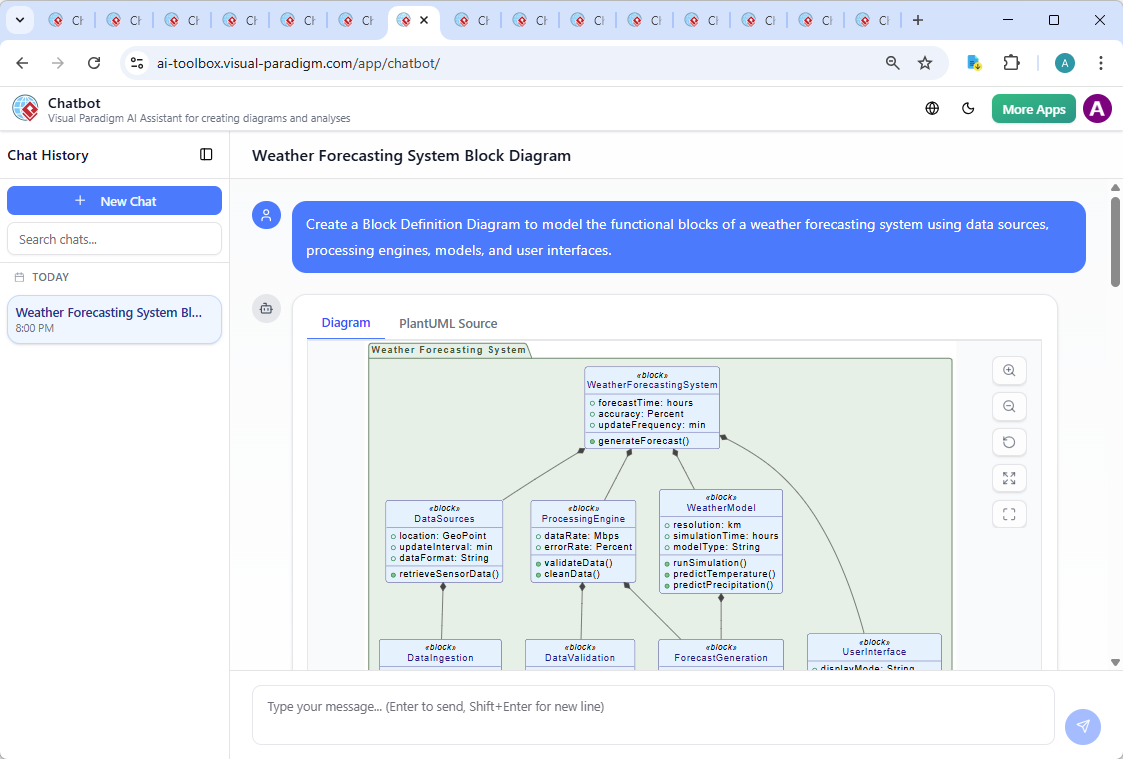Fit the diagram to the frame
1123x759 pixels.
click(1009, 514)
